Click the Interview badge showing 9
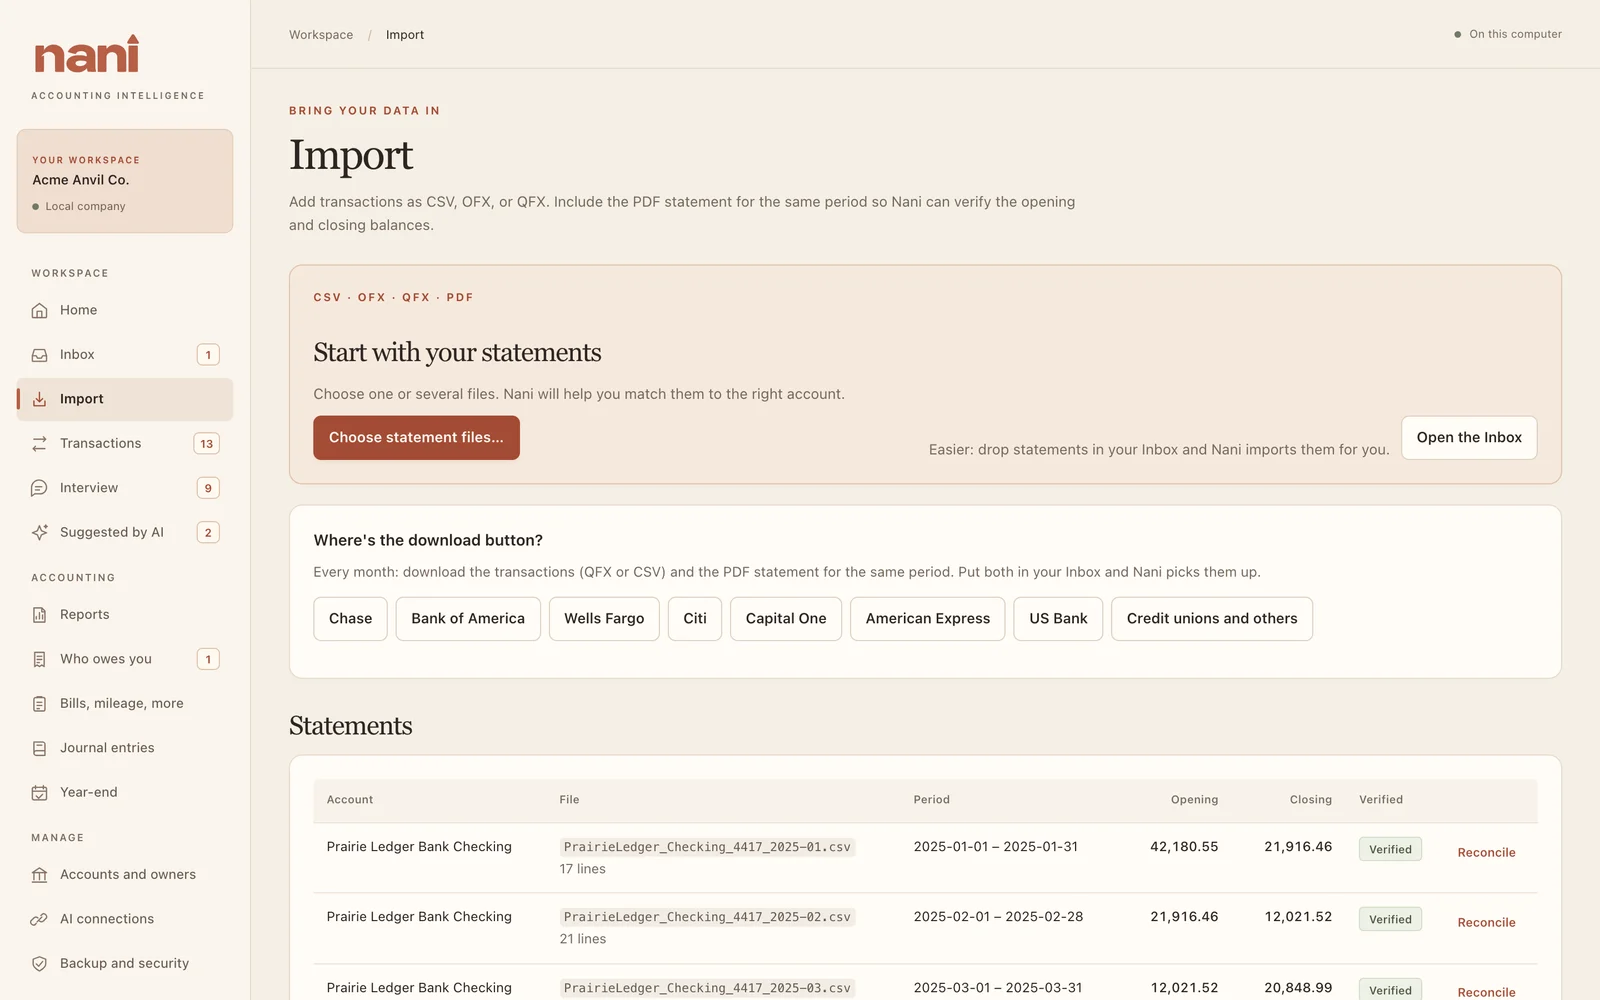Screen dimensions: 1600x1000 (x=208, y=488)
